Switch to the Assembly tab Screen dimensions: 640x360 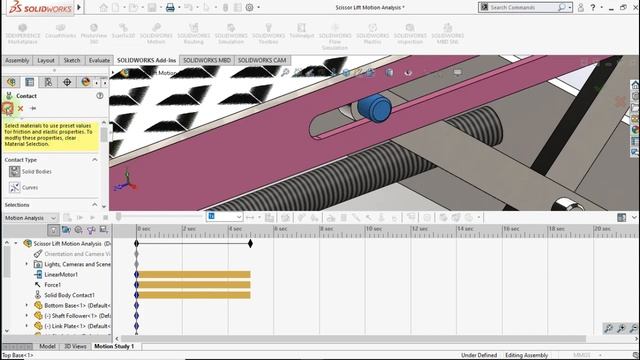[17, 60]
